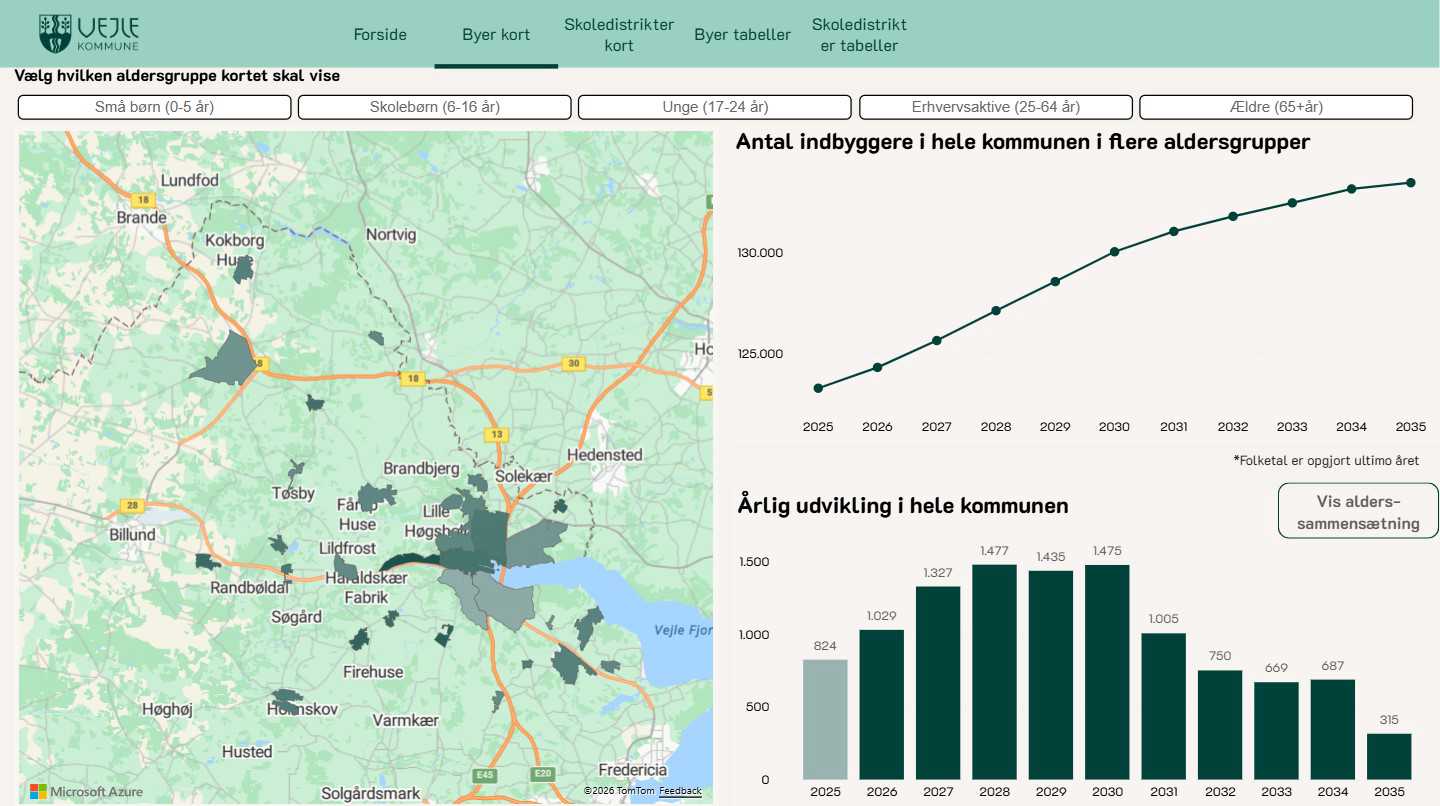The width and height of the screenshot is (1440, 806).
Task: Click the Vejle Kommune logo
Action: point(89,34)
